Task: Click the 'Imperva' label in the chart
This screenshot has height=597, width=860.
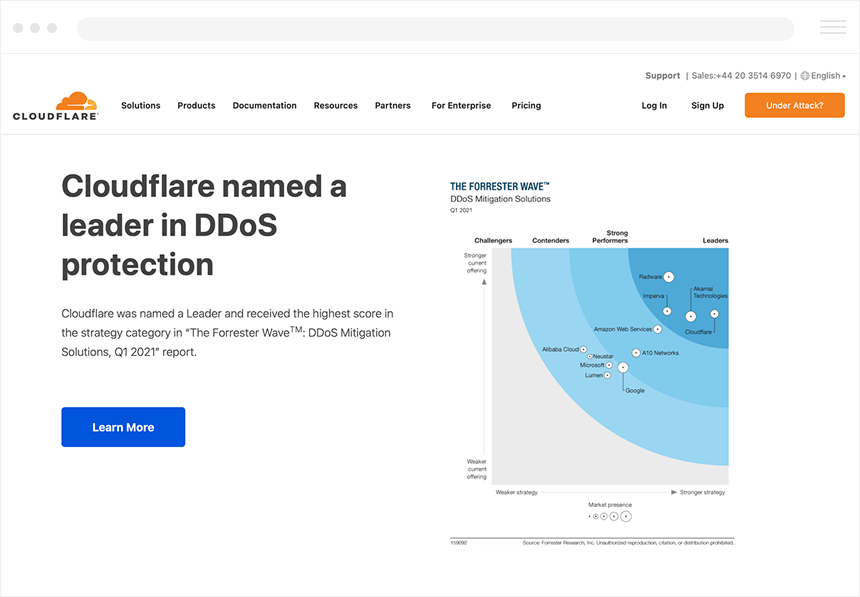Action: (653, 296)
